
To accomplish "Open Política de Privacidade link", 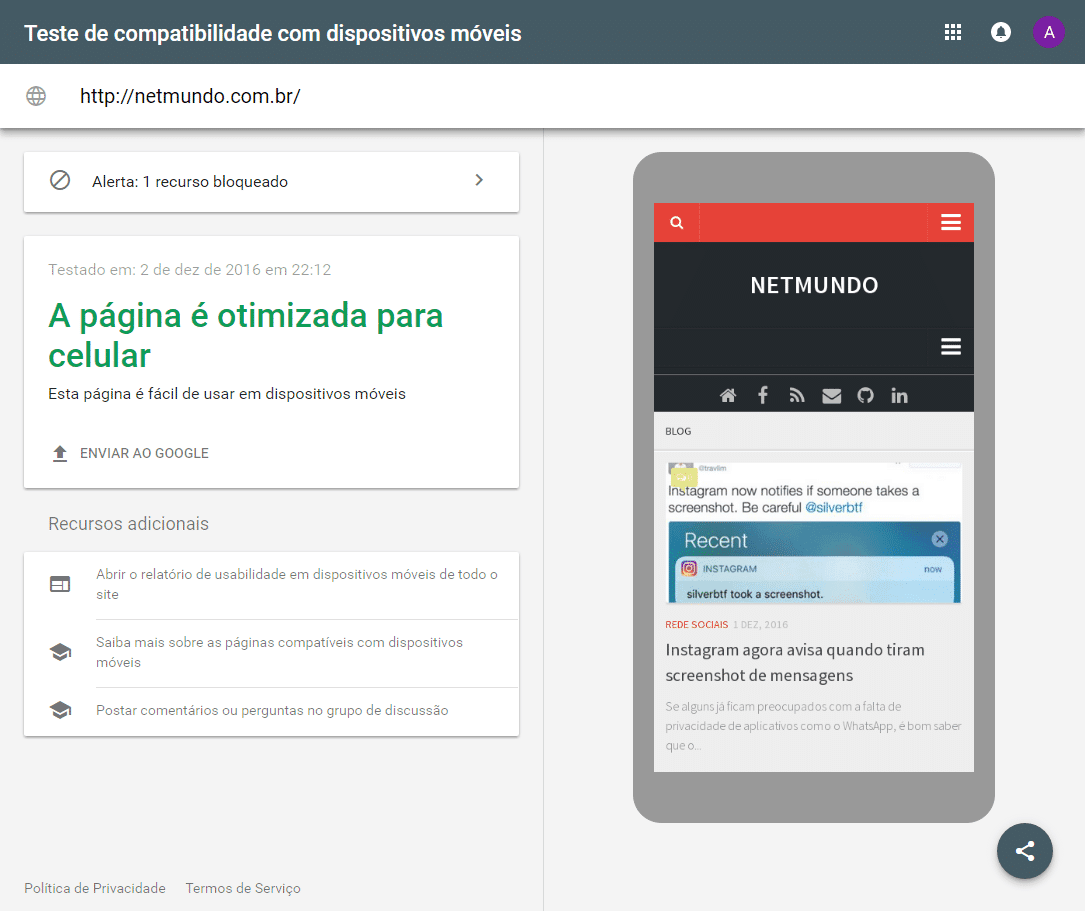I will click(x=95, y=888).
